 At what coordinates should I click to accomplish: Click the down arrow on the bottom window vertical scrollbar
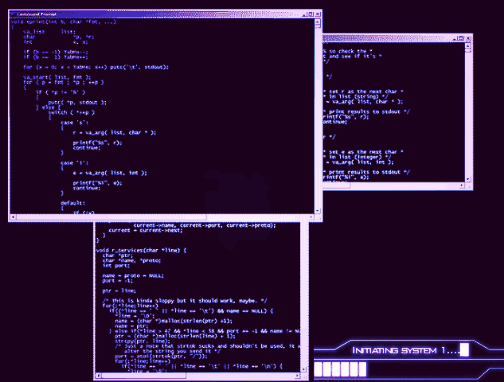[x=303, y=369]
